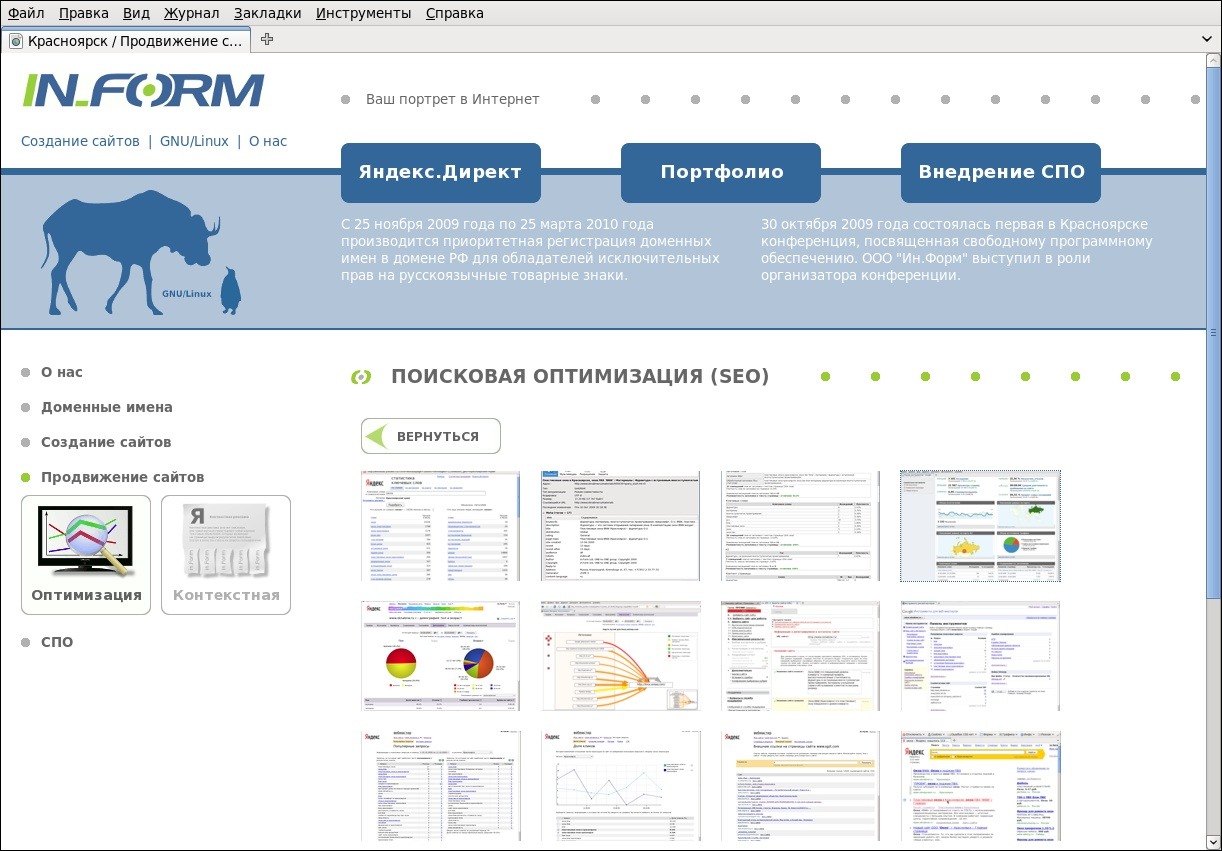Open the Инструменты menu
Image resolution: width=1222 pixels, height=851 pixels.
[x=363, y=13]
